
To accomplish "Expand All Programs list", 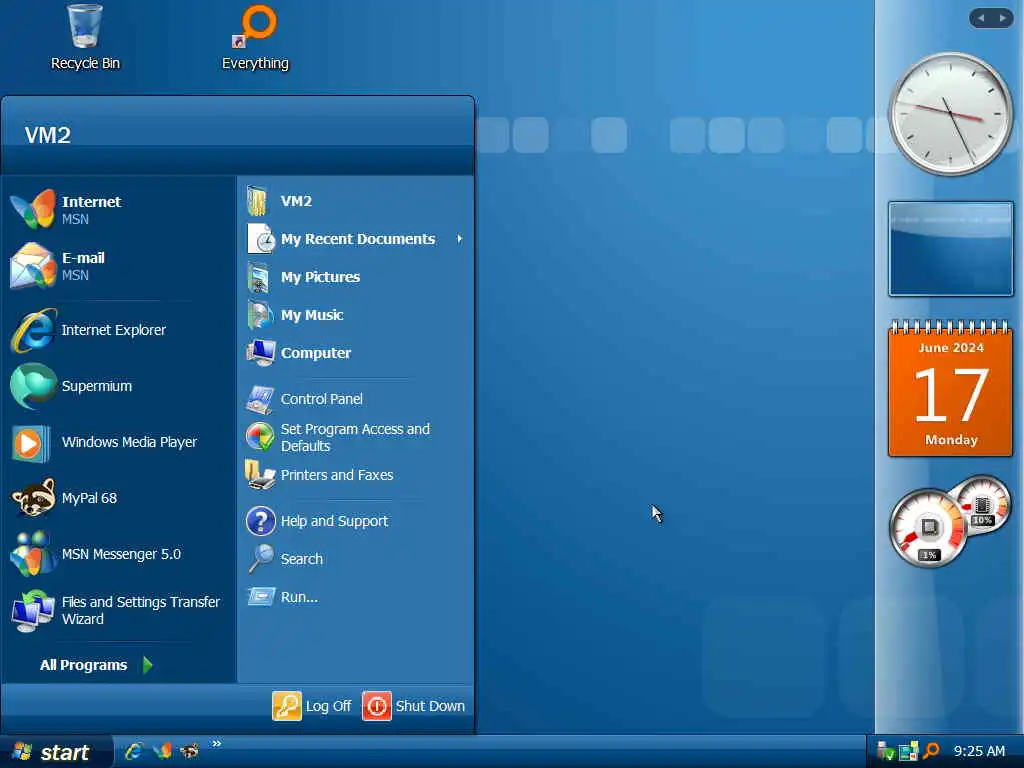I will pos(96,665).
